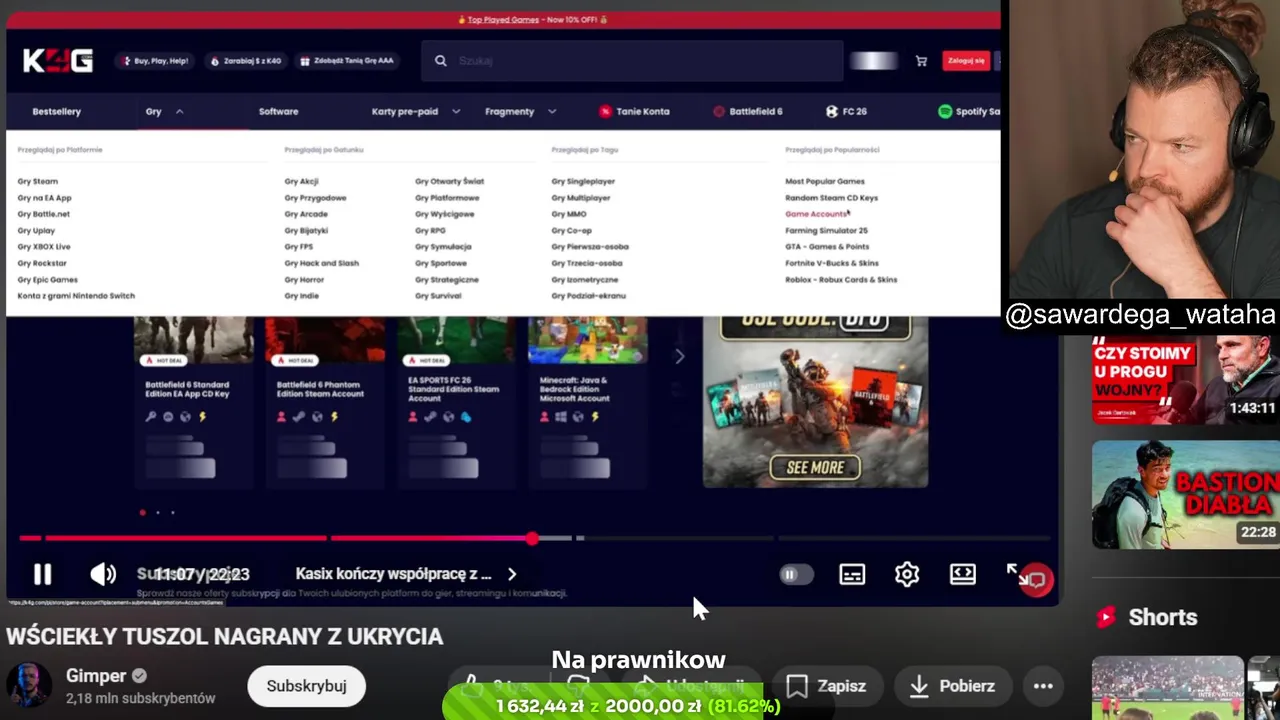Open the K4G shopping cart icon
This screenshot has width=1280, height=720.
pos(921,61)
